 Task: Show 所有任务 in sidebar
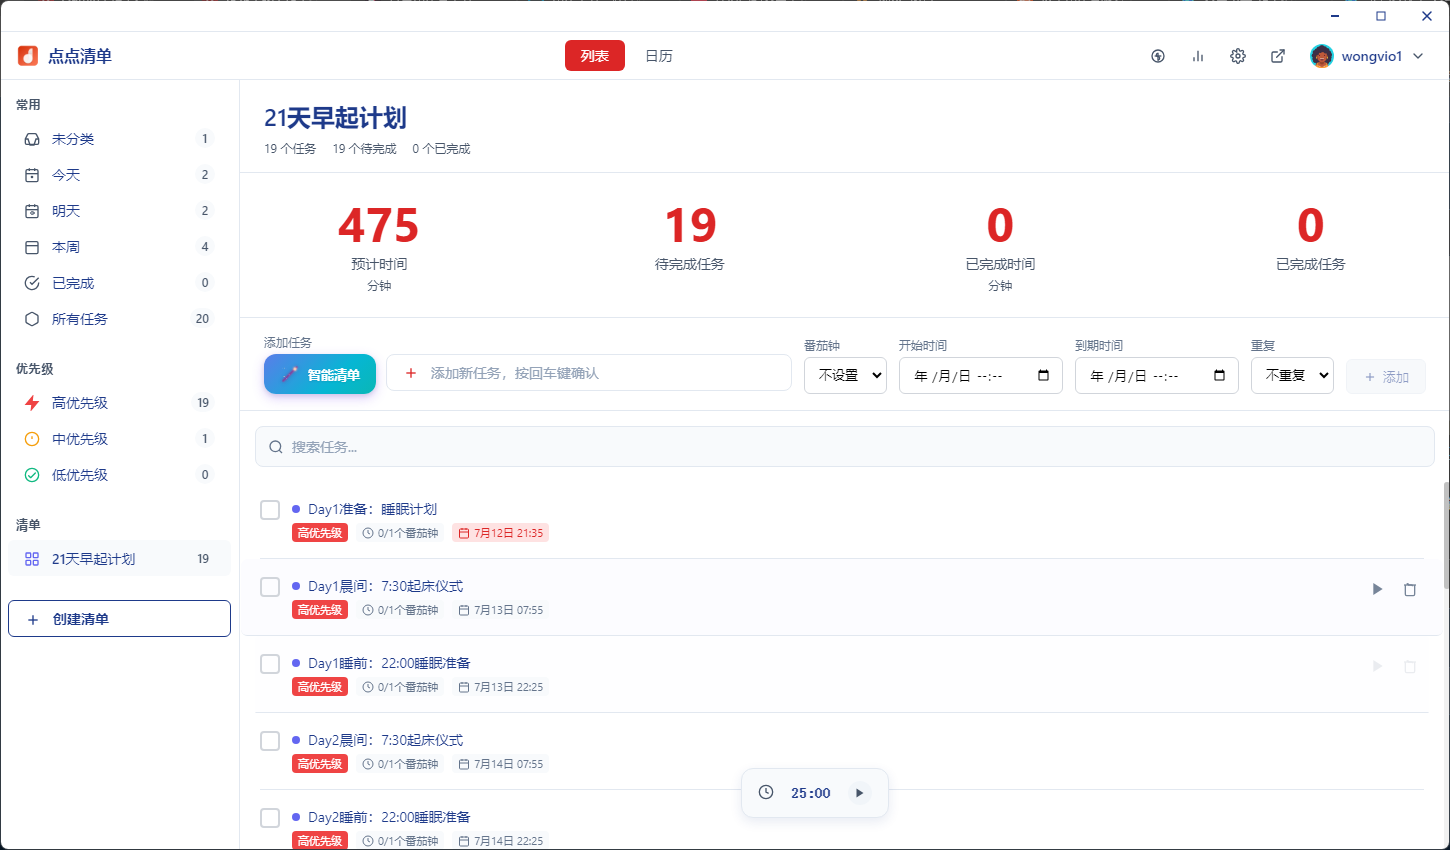click(119, 319)
